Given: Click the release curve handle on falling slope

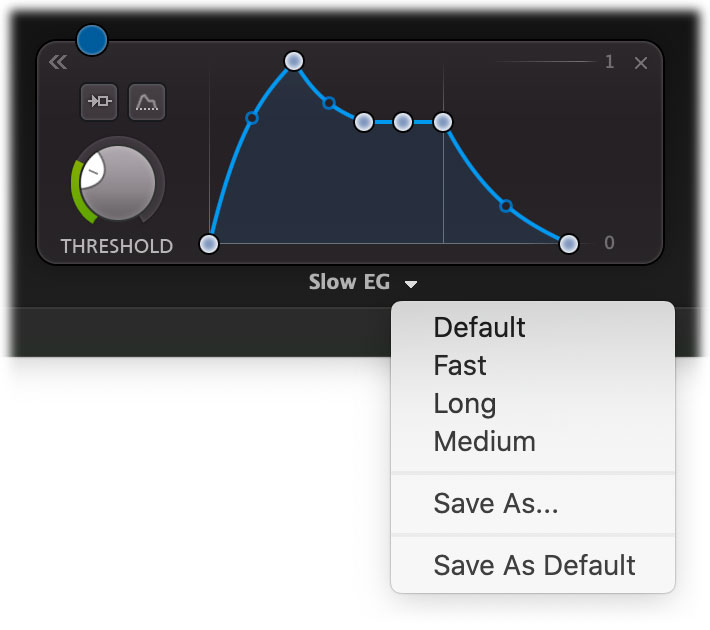Looking at the screenshot, I should click(x=506, y=206).
